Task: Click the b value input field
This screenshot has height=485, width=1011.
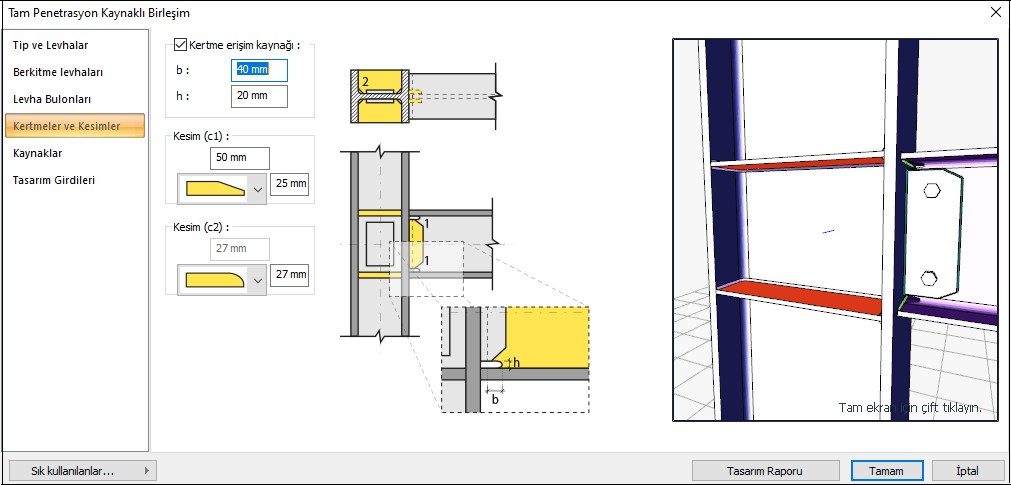Action: click(259, 70)
